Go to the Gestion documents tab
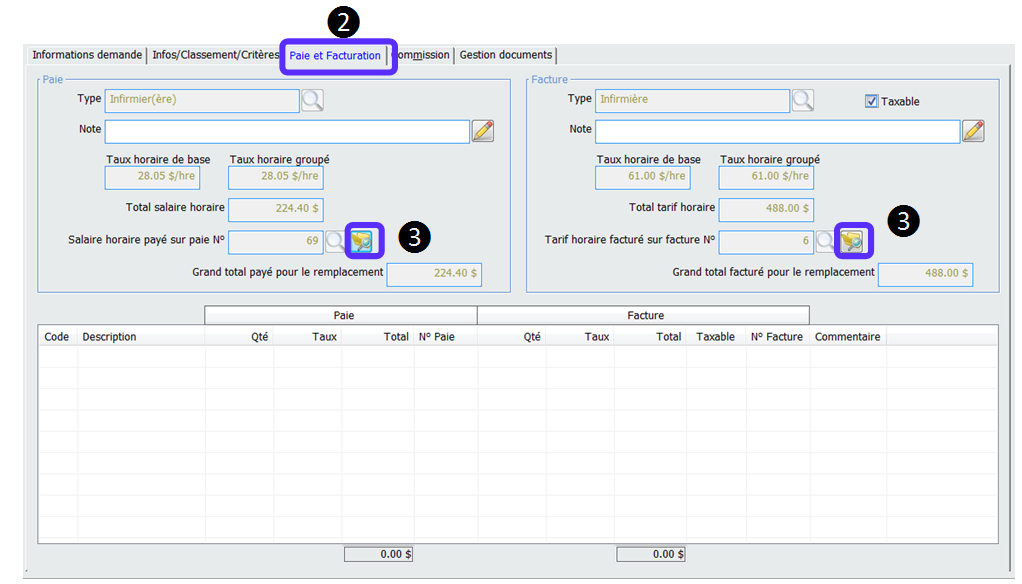Image resolution: width=1022 pixels, height=584 pixels. coord(505,55)
